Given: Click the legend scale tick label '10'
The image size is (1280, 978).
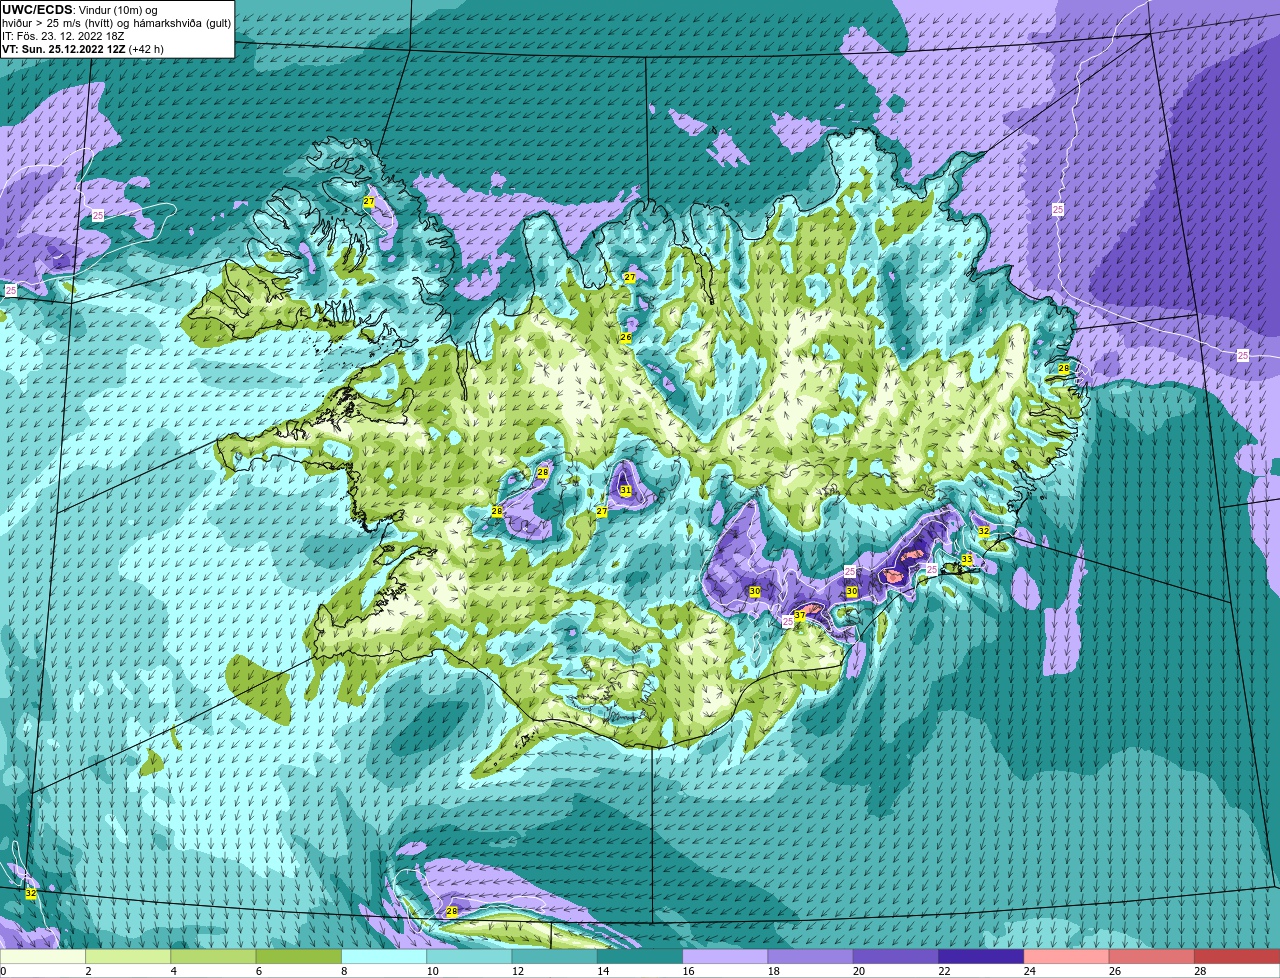Looking at the screenshot, I should (432, 971).
